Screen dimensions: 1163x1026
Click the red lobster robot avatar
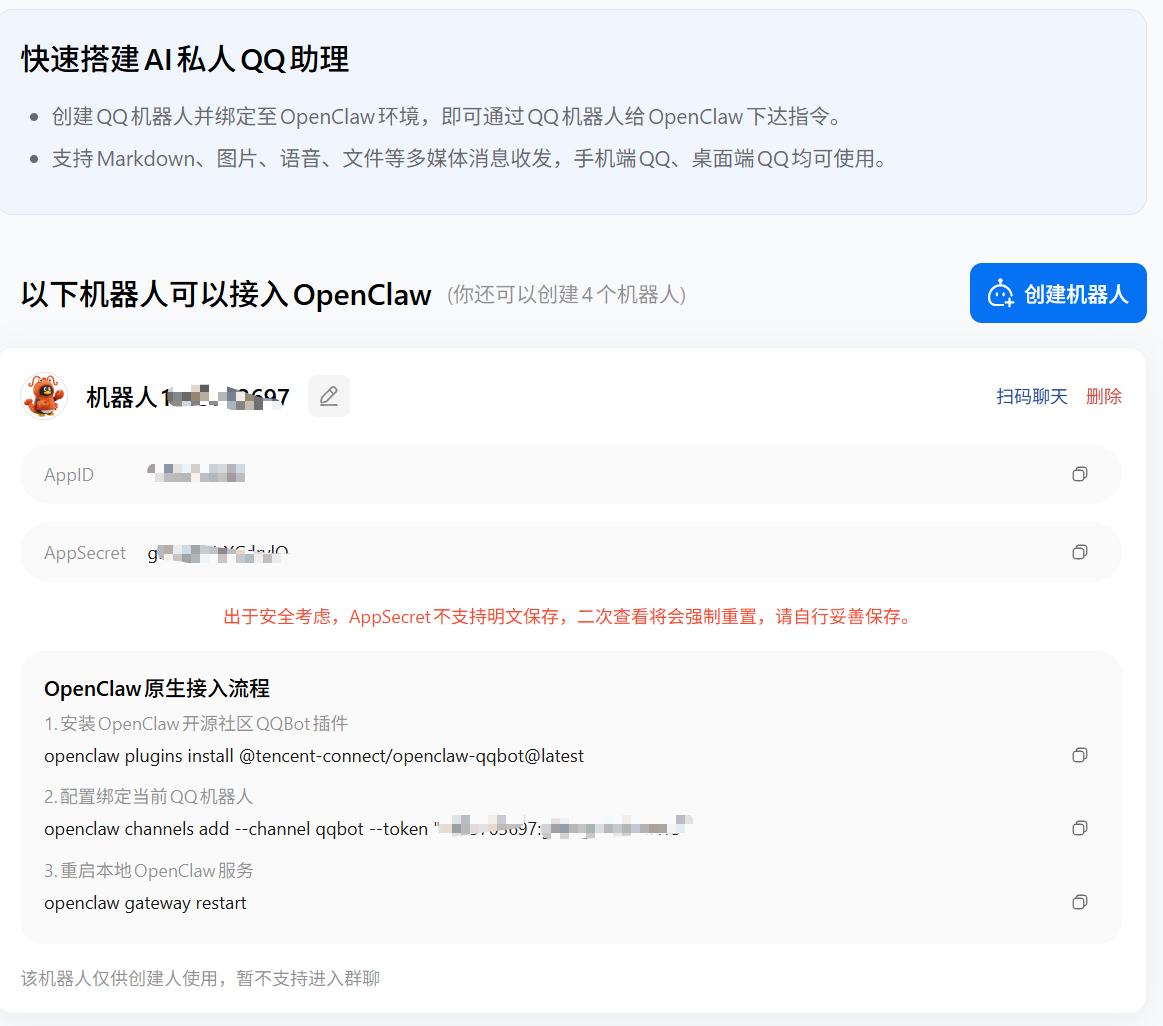[44, 396]
